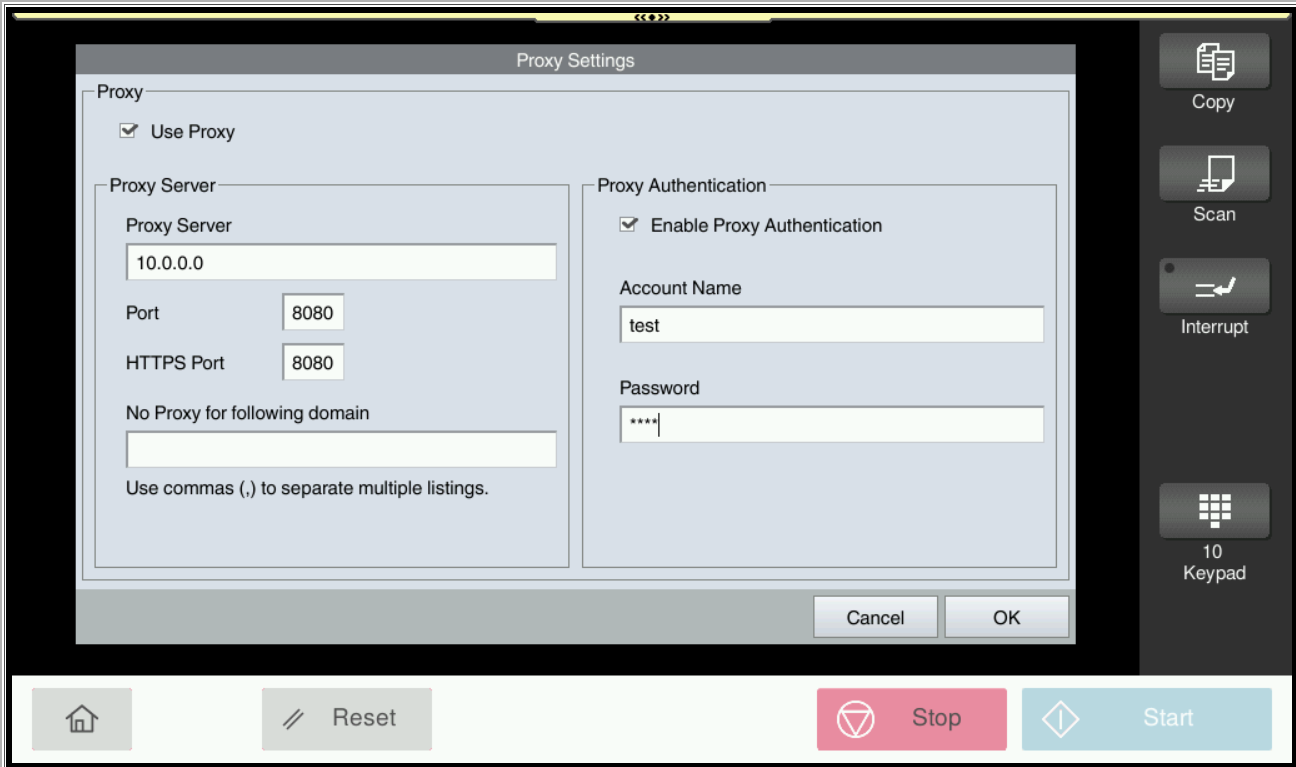Image resolution: width=1296 pixels, height=767 pixels.
Task: Click the Password field
Action: (831, 425)
